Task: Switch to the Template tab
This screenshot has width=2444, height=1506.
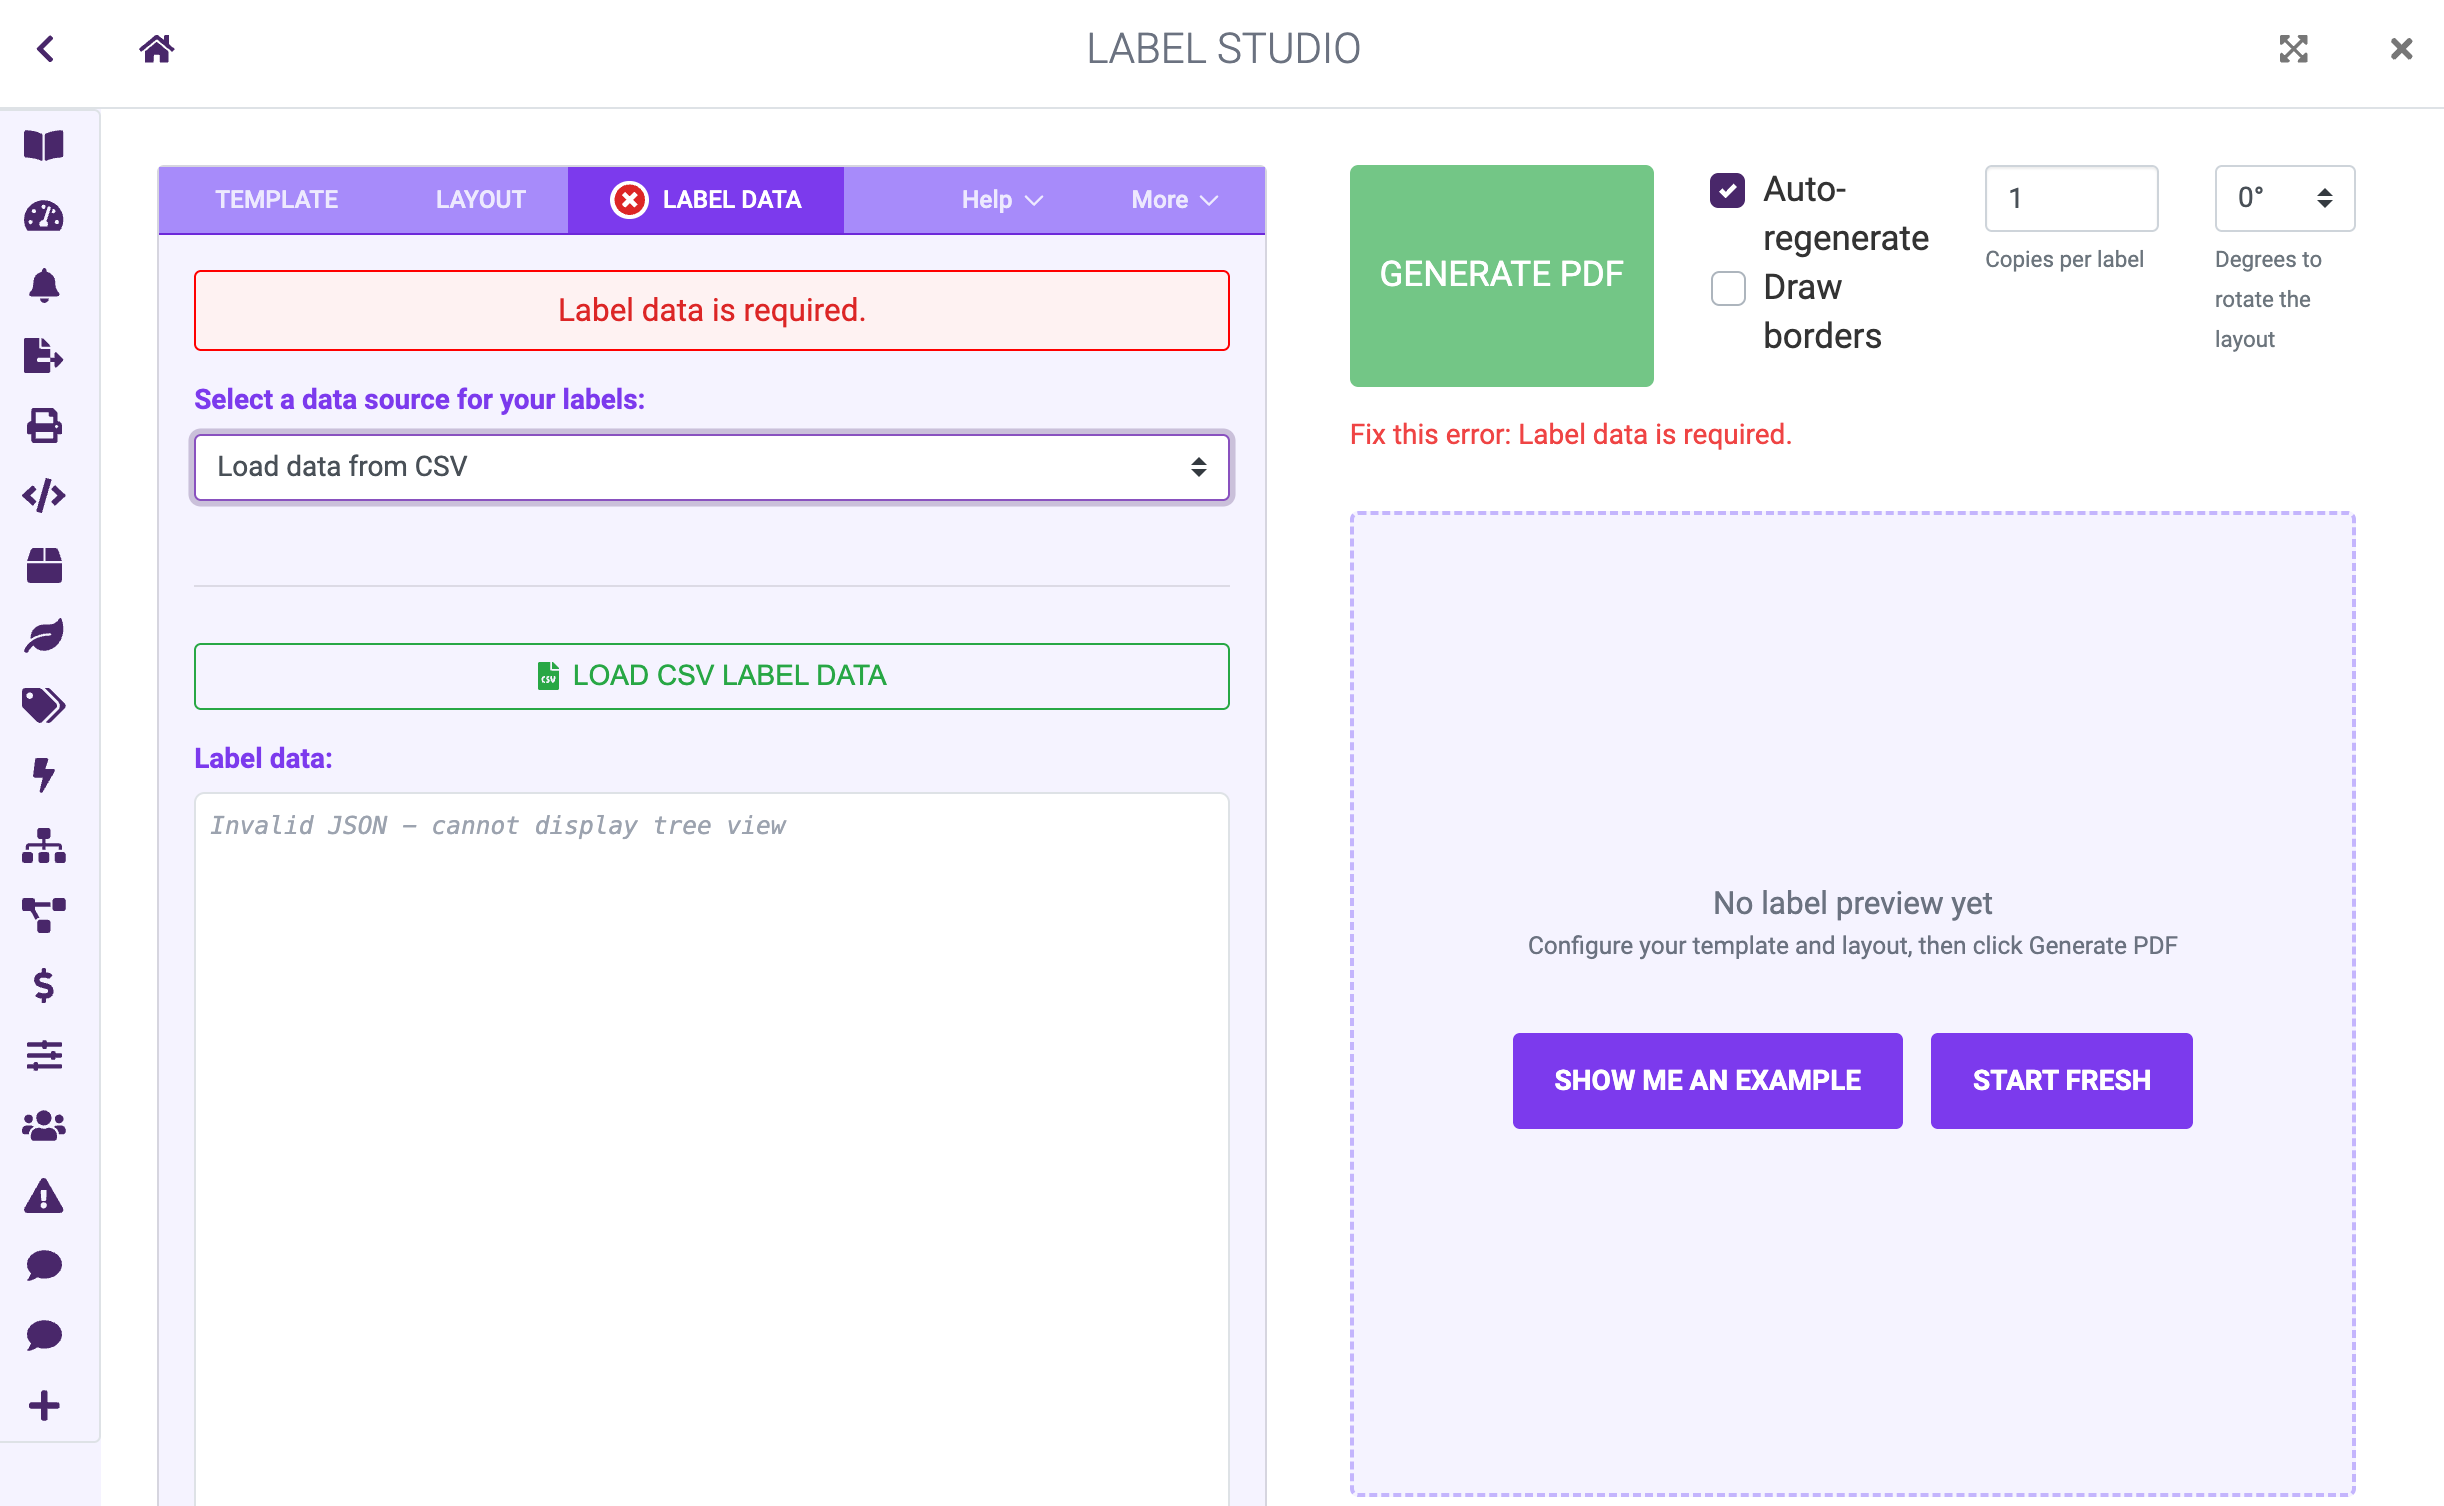Action: 277,200
